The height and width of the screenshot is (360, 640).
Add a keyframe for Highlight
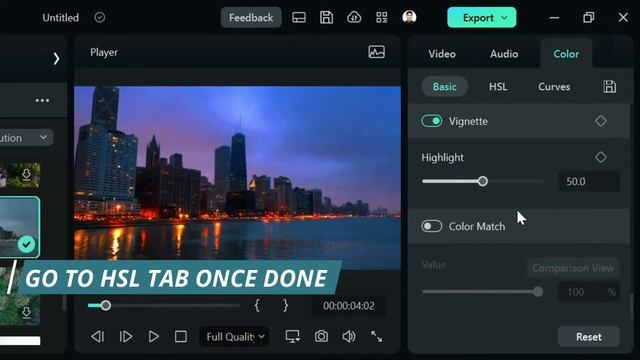tap(600, 157)
